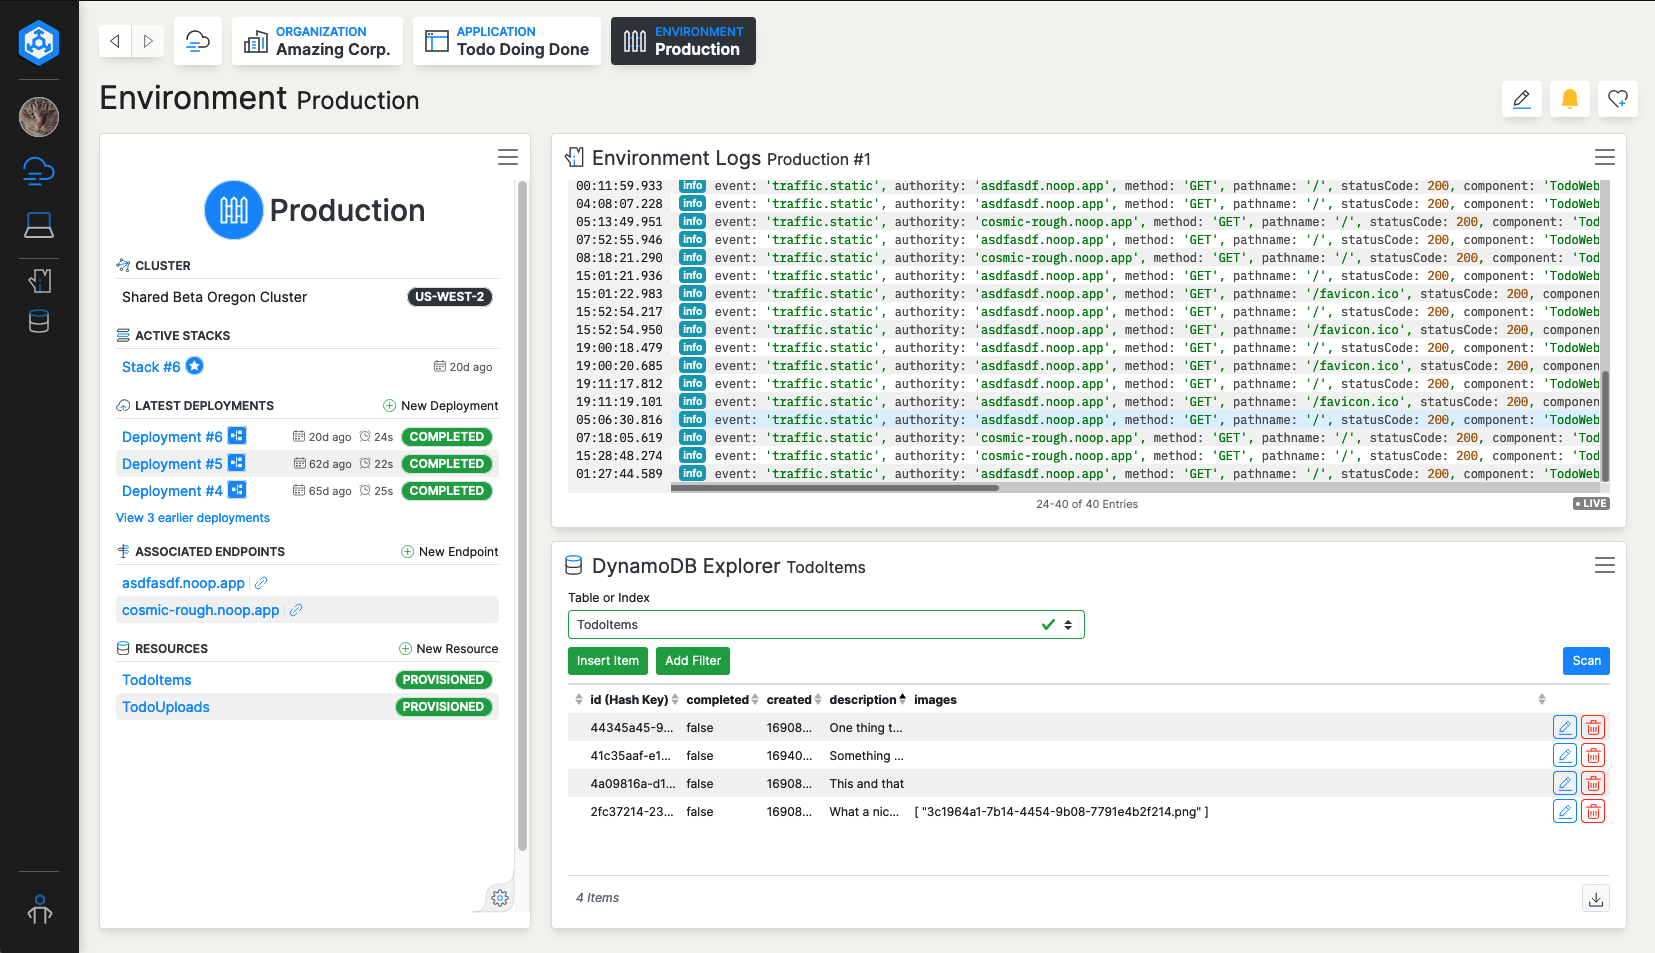This screenshot has height=953, width=1655.
Task: Click the notification bell icon
Action: [x=1569, y=99]
